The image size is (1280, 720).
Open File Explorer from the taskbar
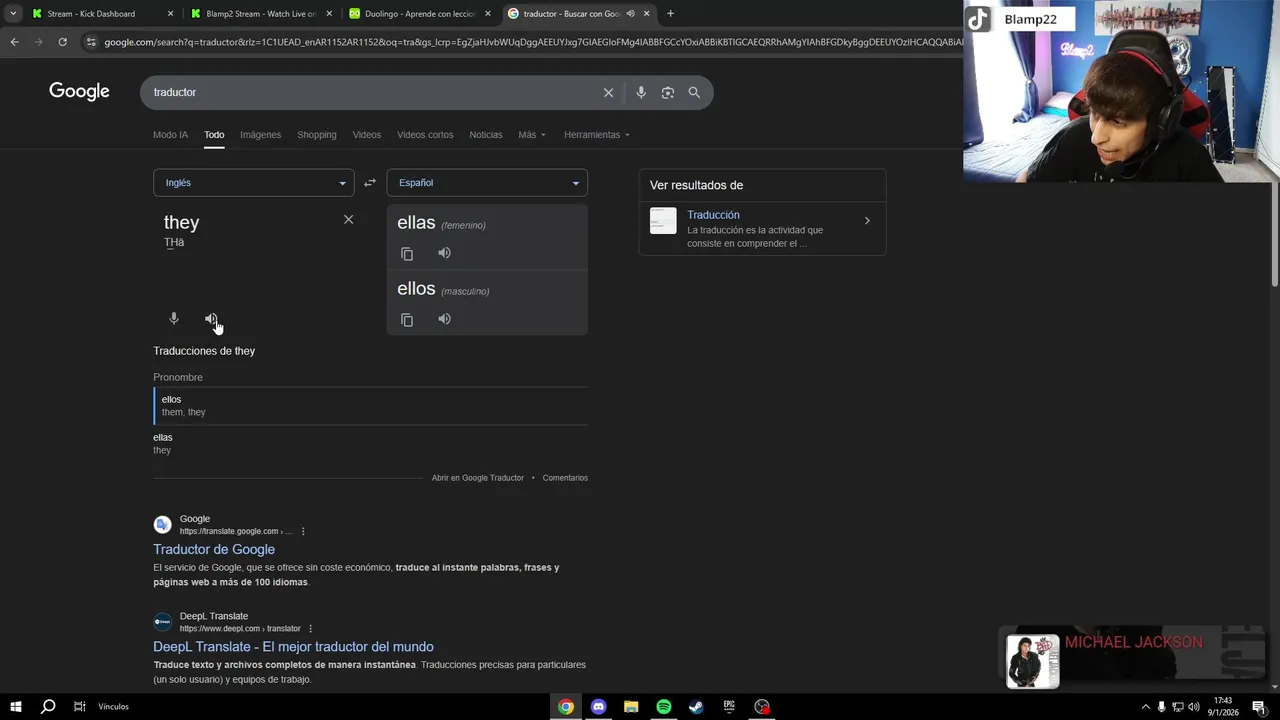point(631,706)
